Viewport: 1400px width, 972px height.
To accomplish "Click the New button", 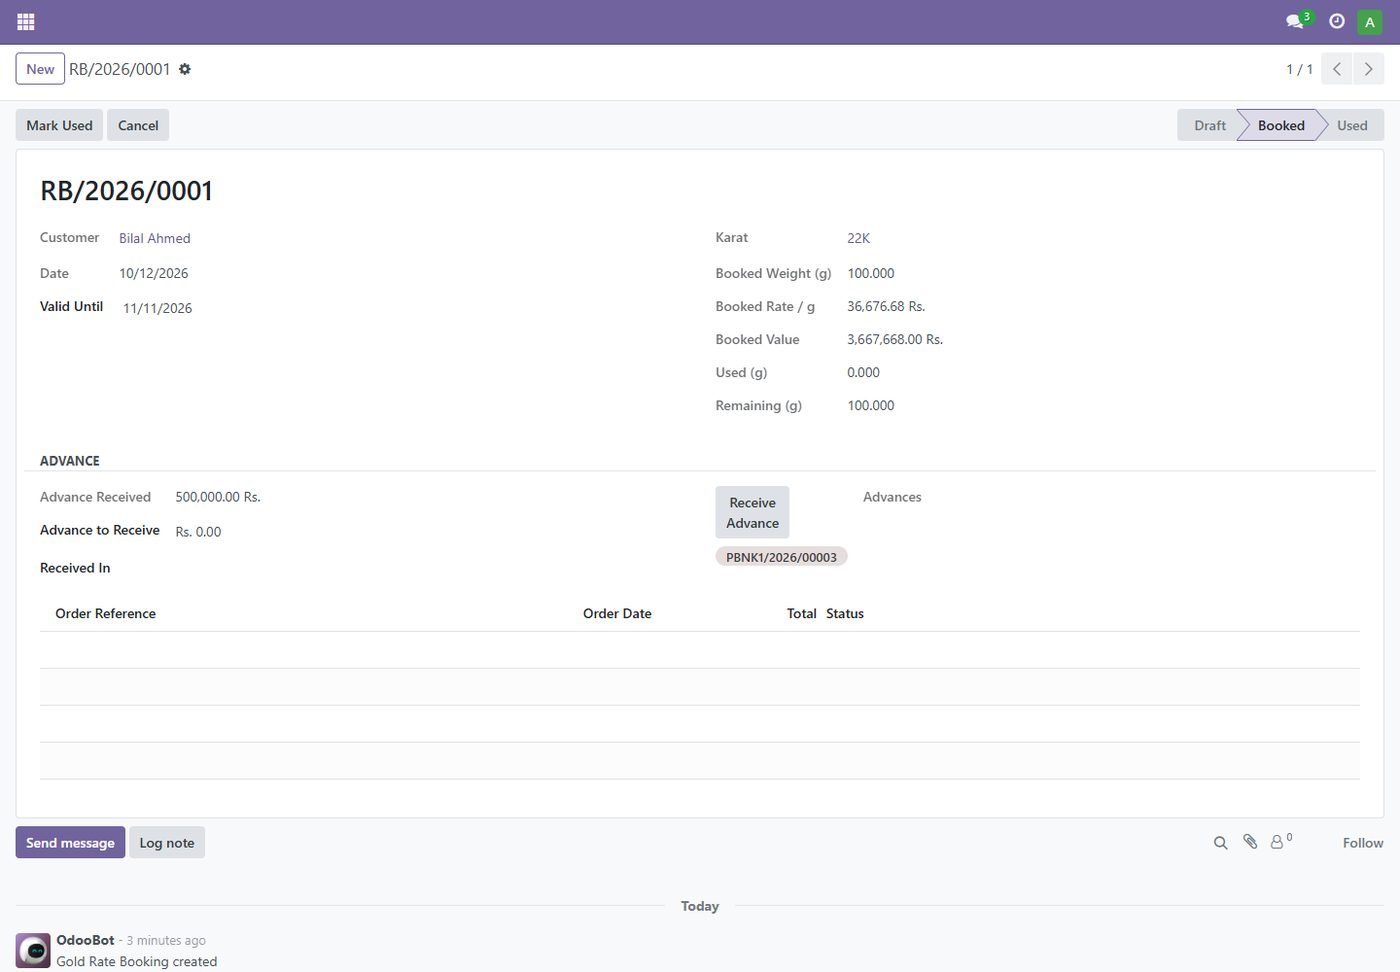I will tap(40, 69).
